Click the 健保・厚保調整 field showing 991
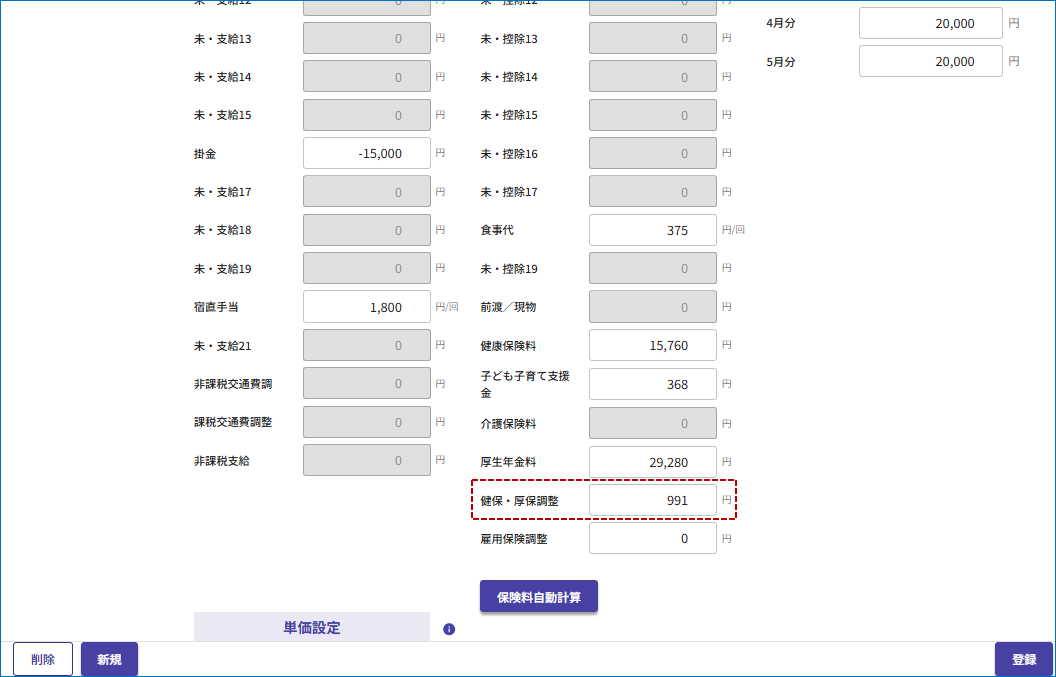 pos(652,500)
